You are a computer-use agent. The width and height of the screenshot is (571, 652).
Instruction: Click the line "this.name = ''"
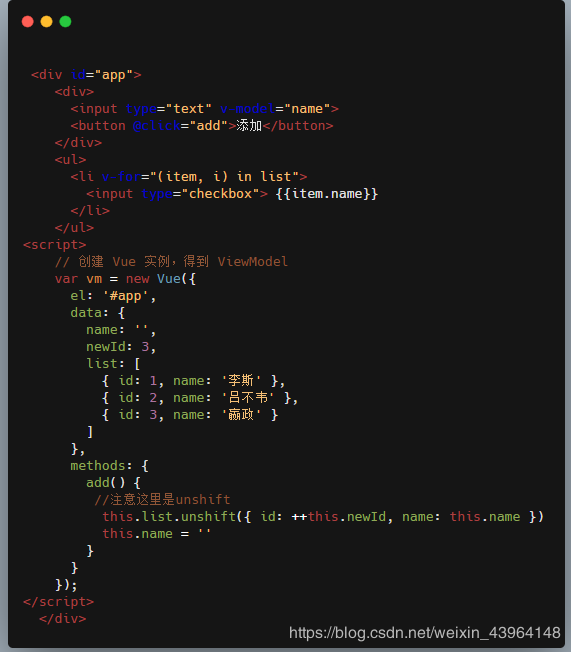tap(157, 534)
